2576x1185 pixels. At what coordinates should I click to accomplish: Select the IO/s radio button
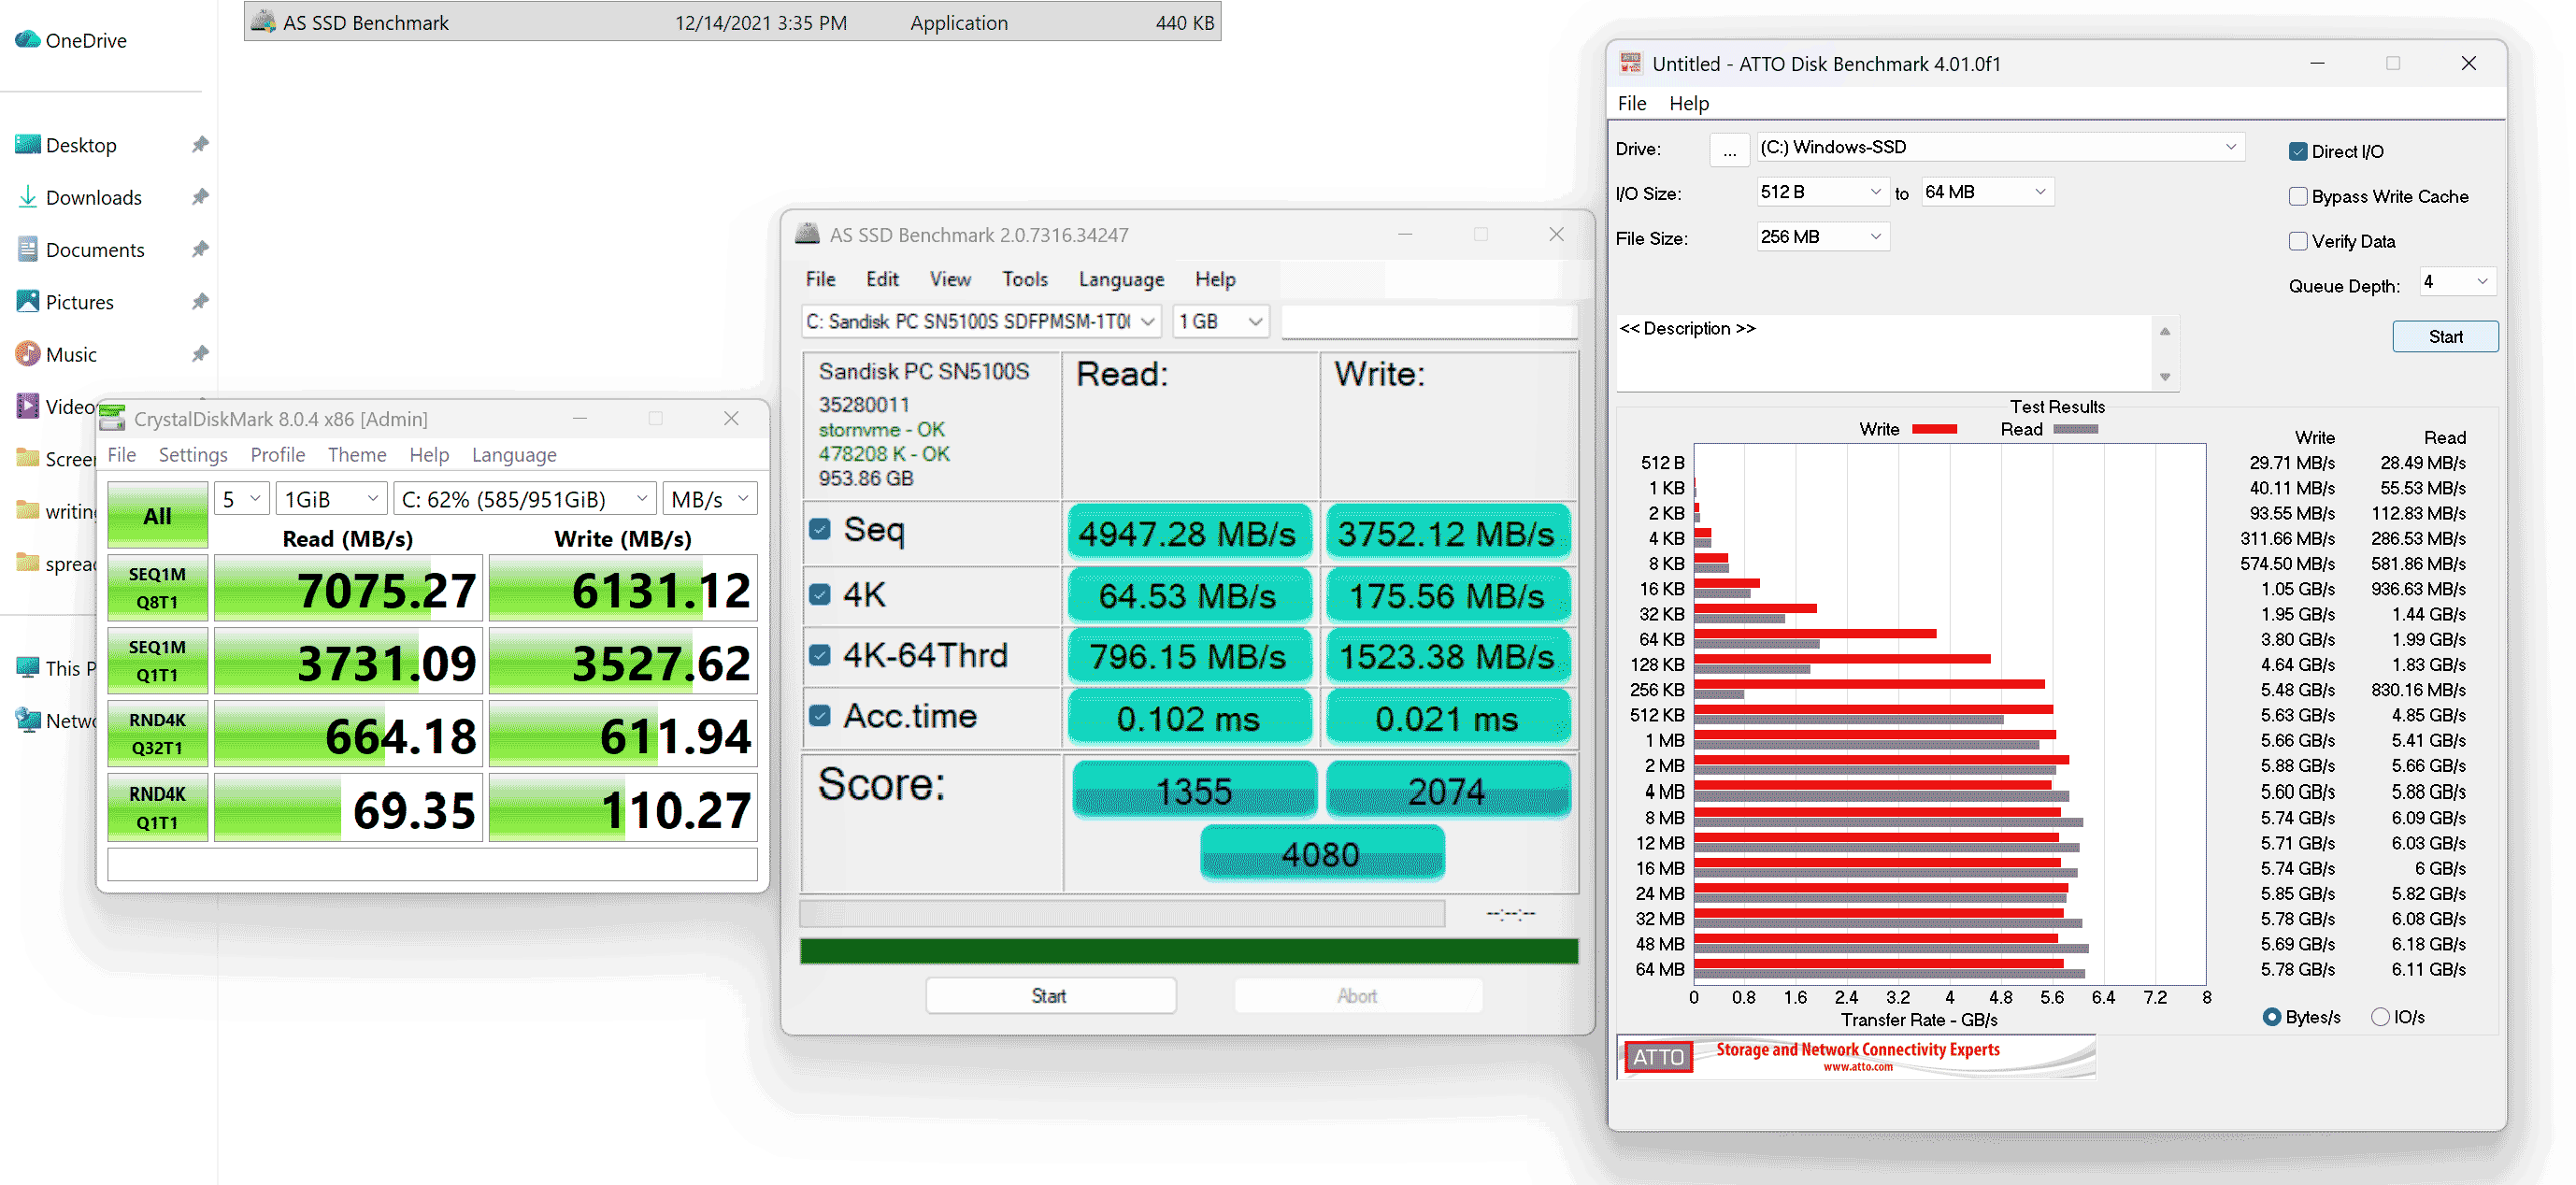click(x=2379, y=1017)
